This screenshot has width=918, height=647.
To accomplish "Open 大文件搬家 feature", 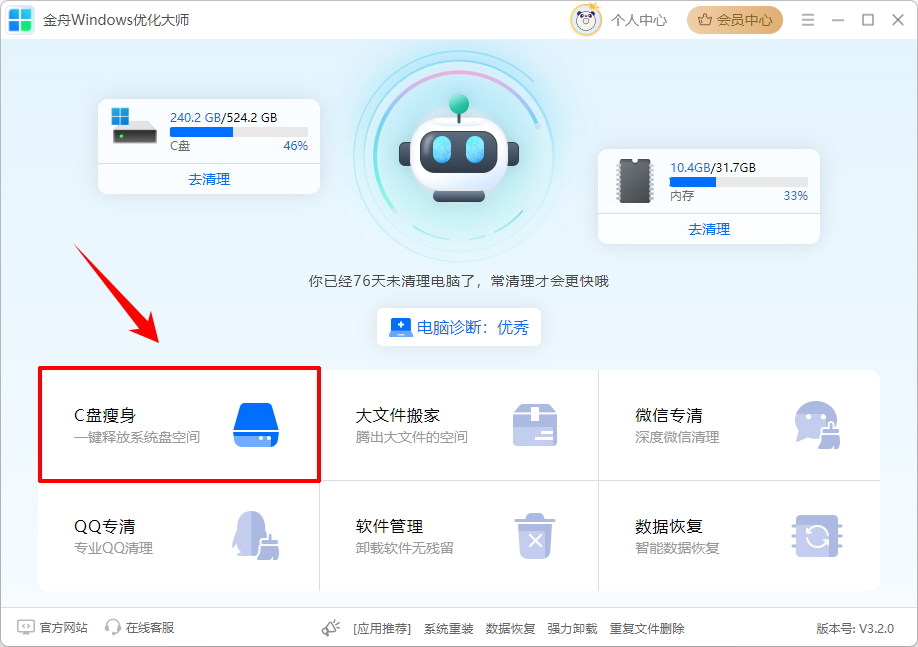I will [x=459, y=425].
